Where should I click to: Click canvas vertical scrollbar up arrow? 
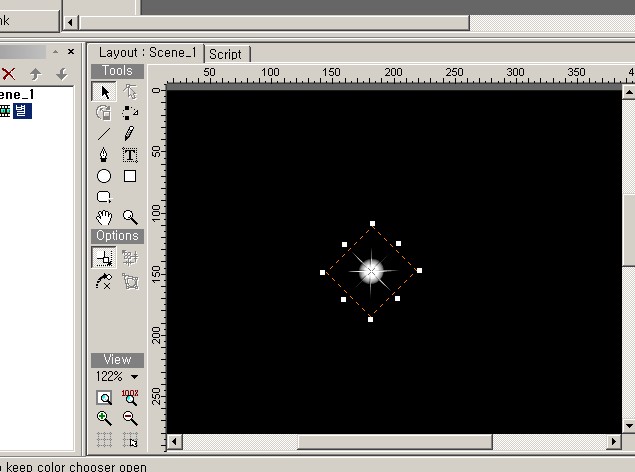pos(629,92)
